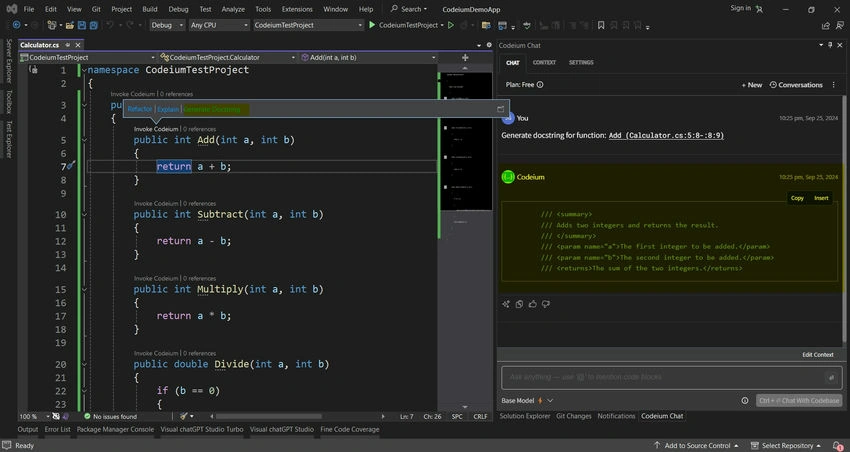Click the feedback icon at far top right
This screenshot has height=452, width=850.
point(840,25)
